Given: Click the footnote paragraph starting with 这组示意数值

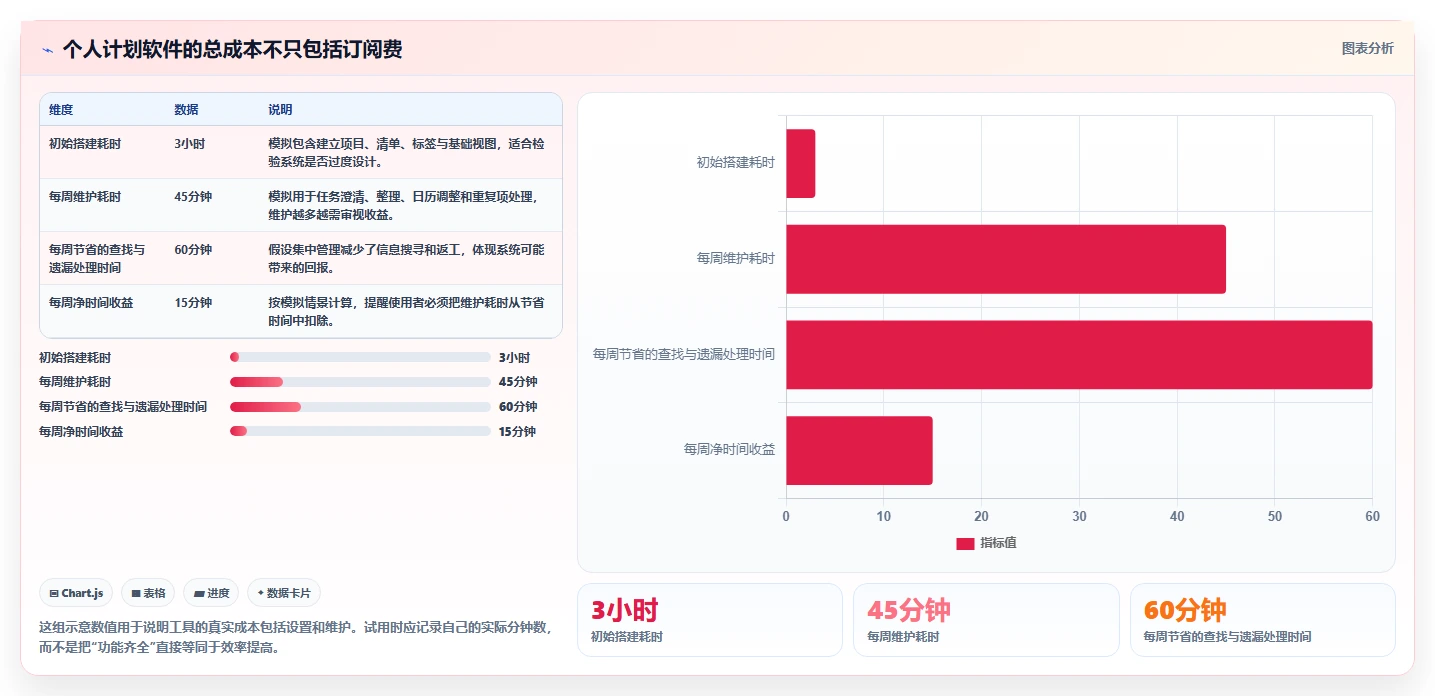Looking at the screenshot, I should (x=294, y=637).
